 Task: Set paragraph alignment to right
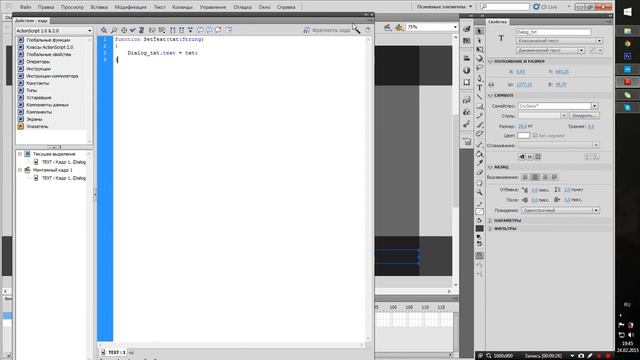tap(544, 177)
